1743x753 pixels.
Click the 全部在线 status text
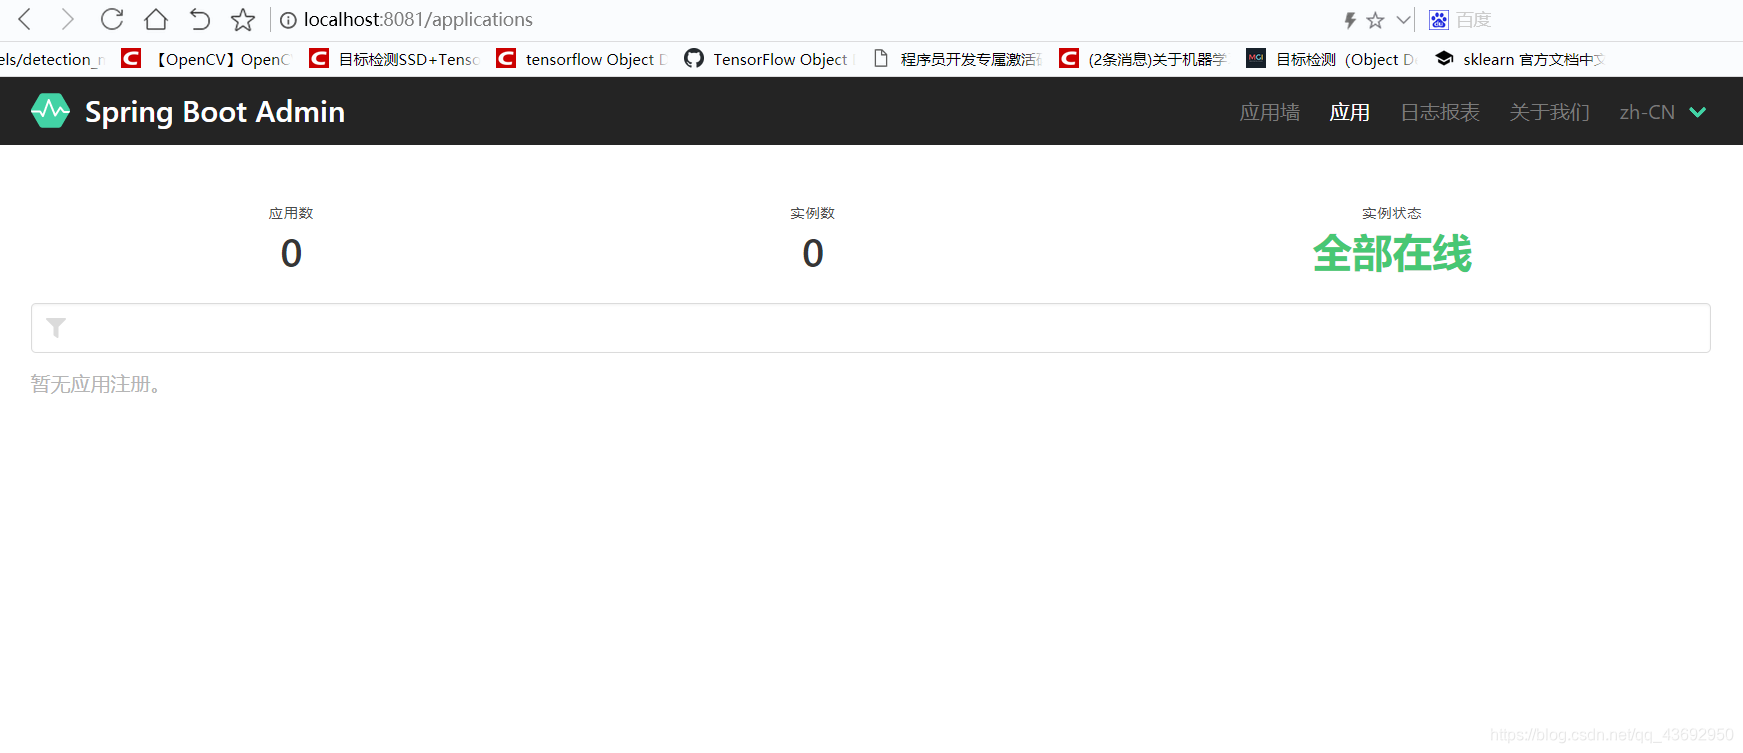(x=1392, y=254)
